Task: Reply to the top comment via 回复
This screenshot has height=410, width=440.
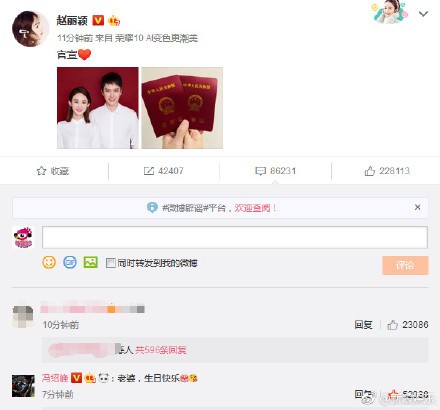Action: pos(363,325)
